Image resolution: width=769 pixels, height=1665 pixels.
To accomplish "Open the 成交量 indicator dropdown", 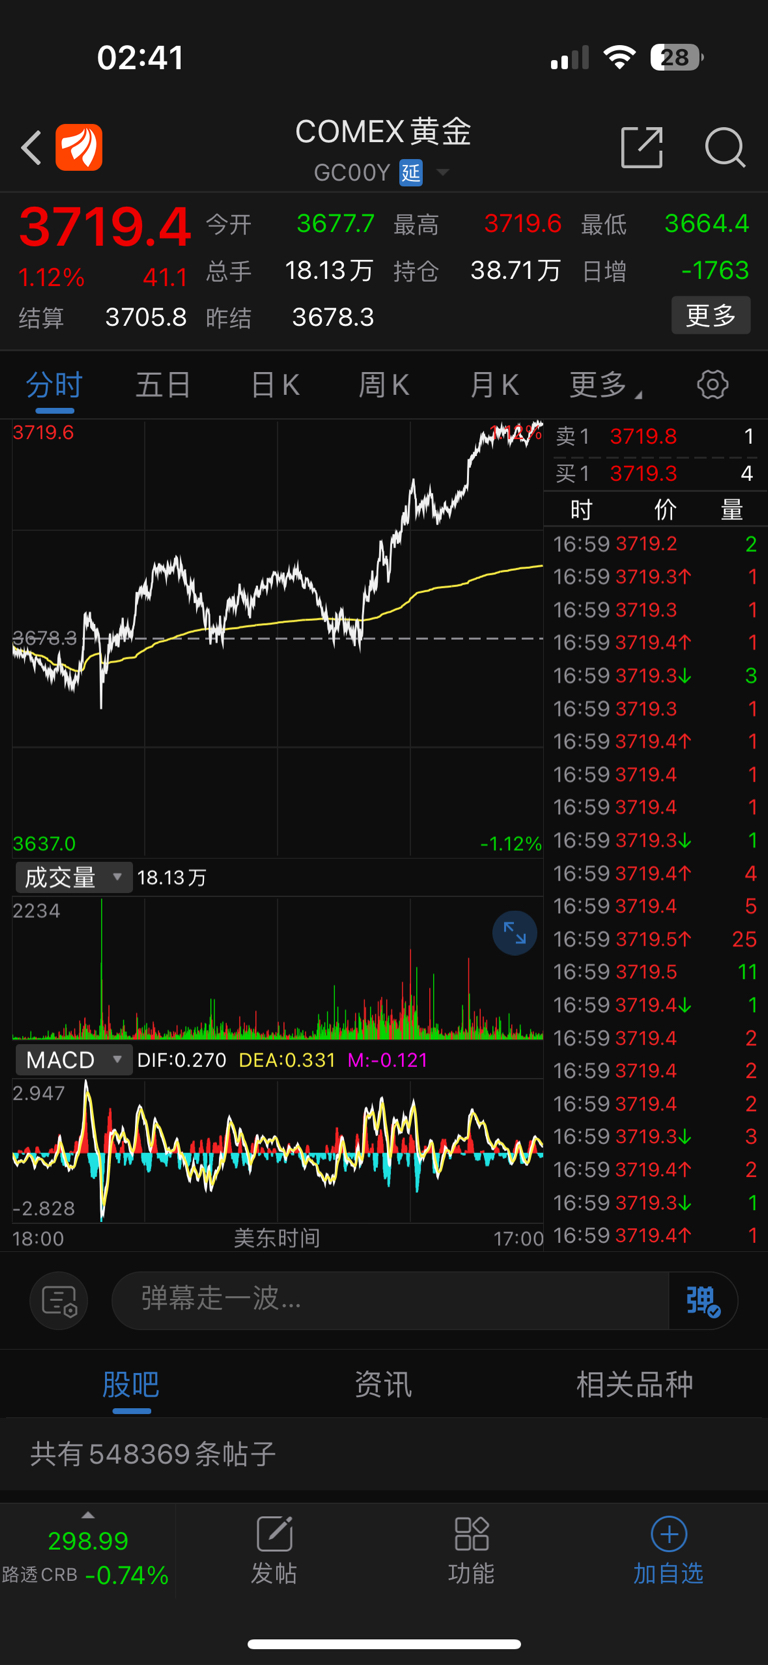I will 73,877.
